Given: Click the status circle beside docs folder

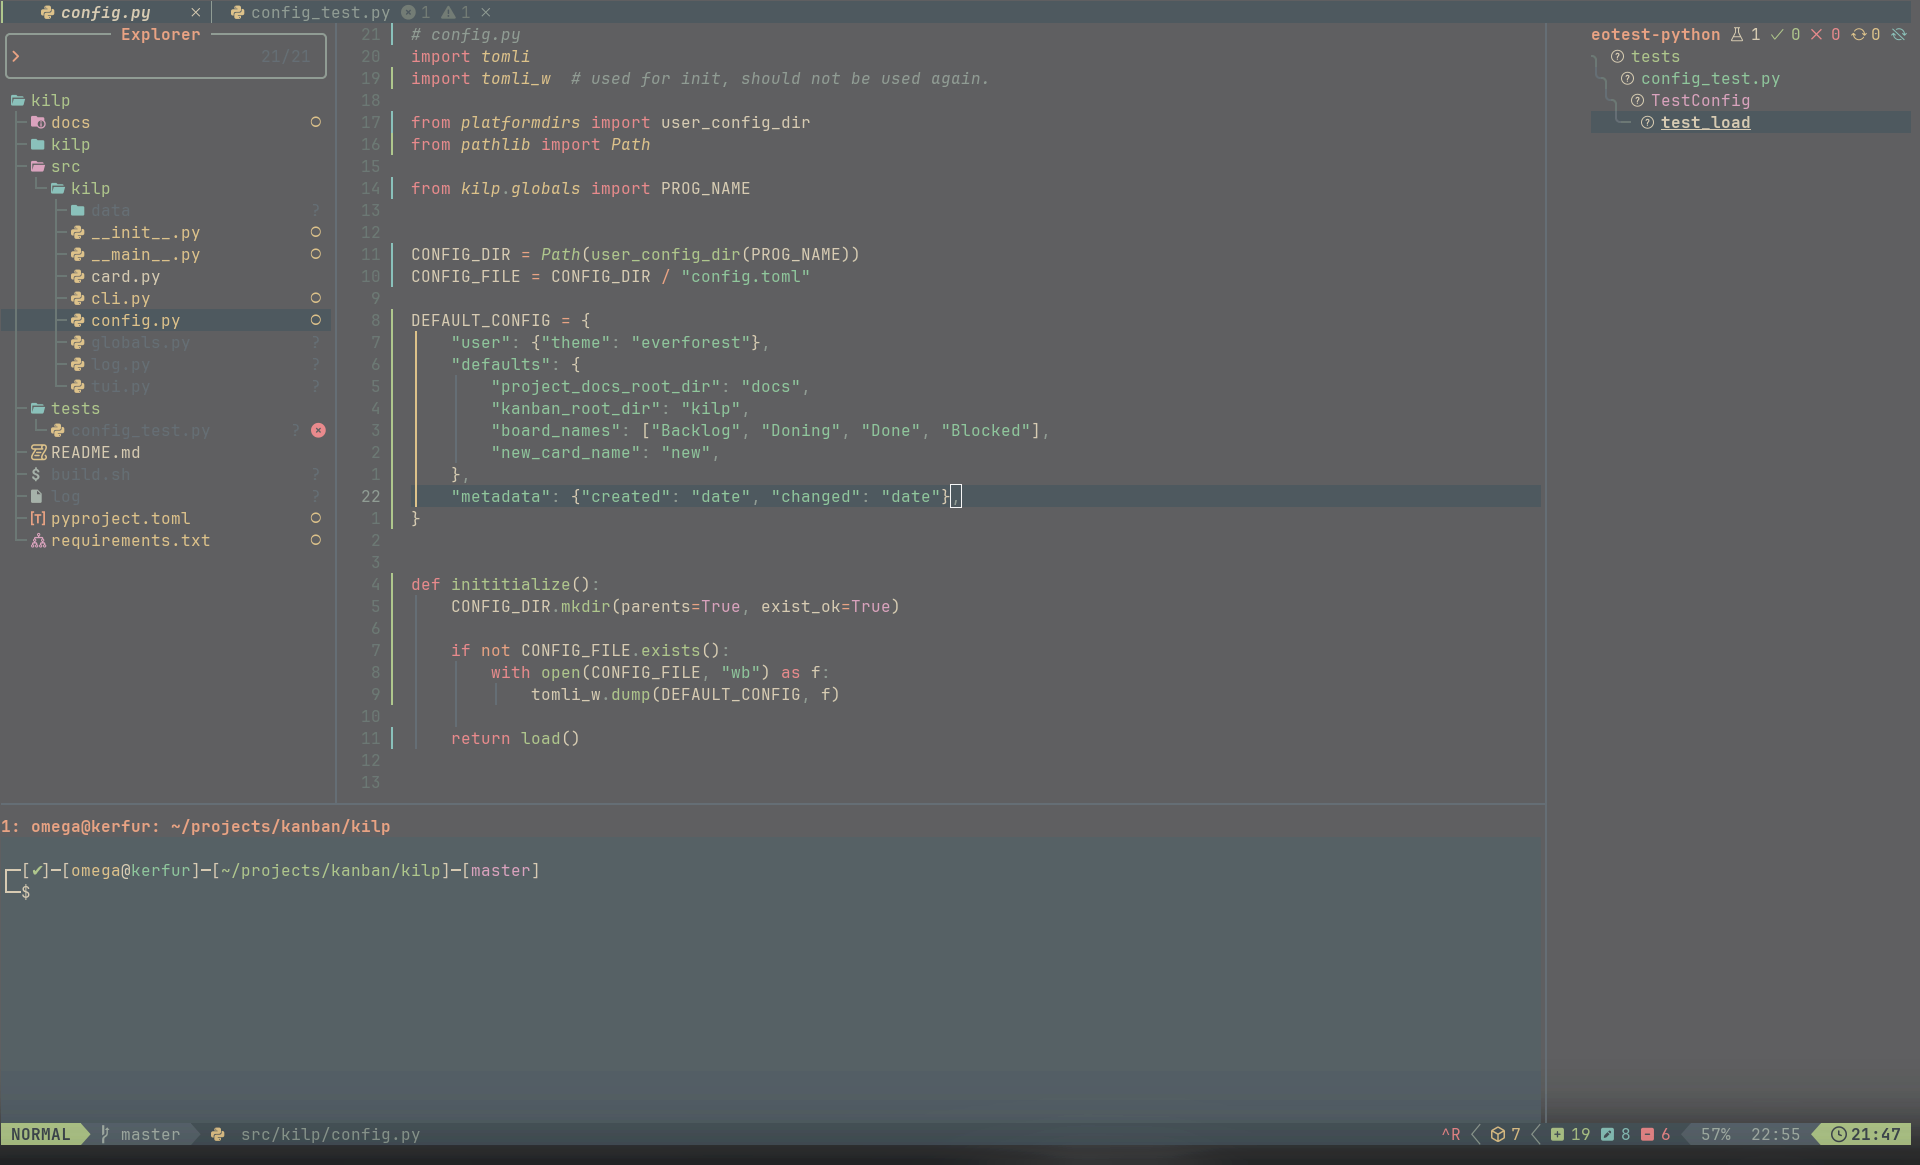Looking at the screenshot, I should (x=316, y=123).
